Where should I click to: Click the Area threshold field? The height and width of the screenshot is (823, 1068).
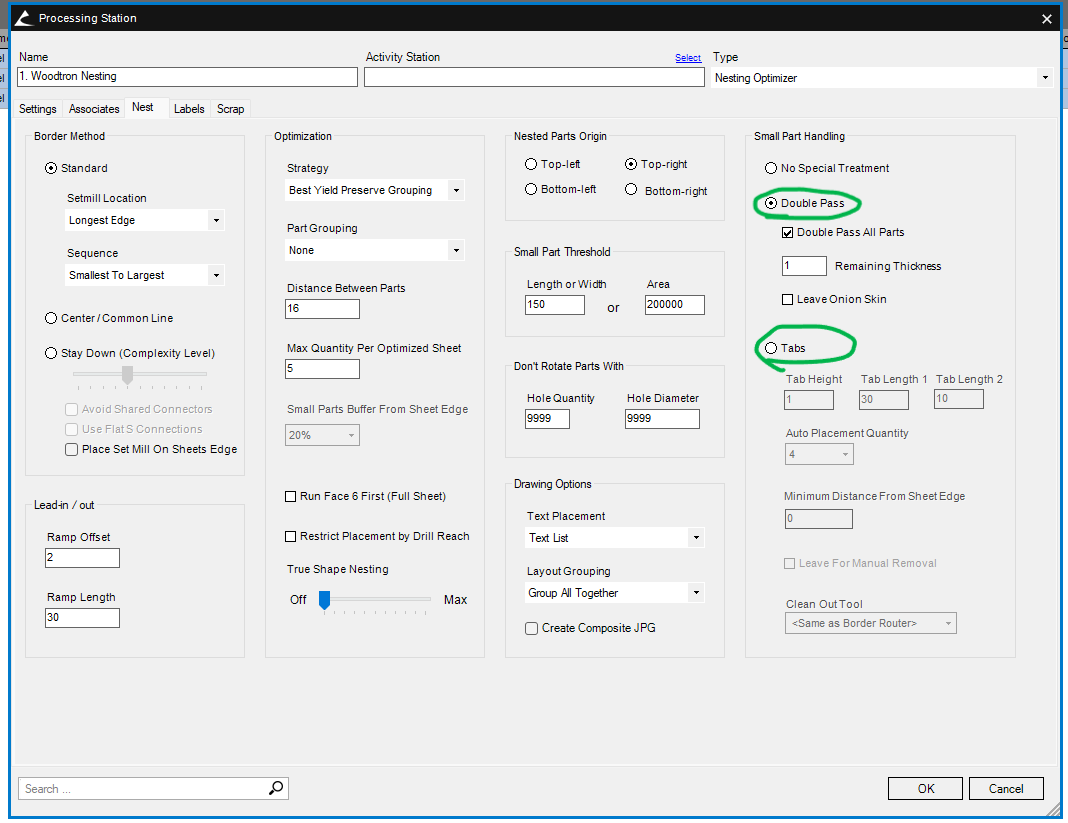[x=674, y=305]
